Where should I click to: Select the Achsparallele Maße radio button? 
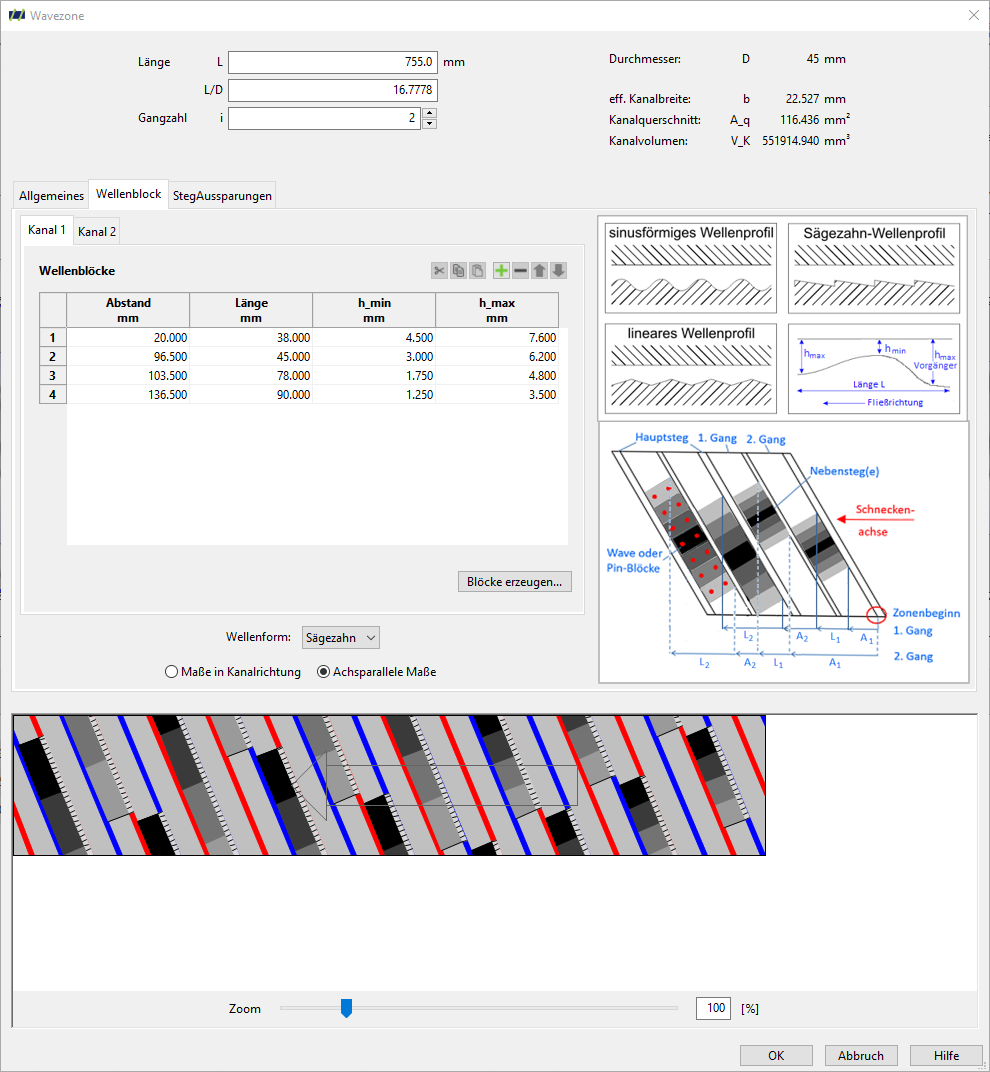323,672
